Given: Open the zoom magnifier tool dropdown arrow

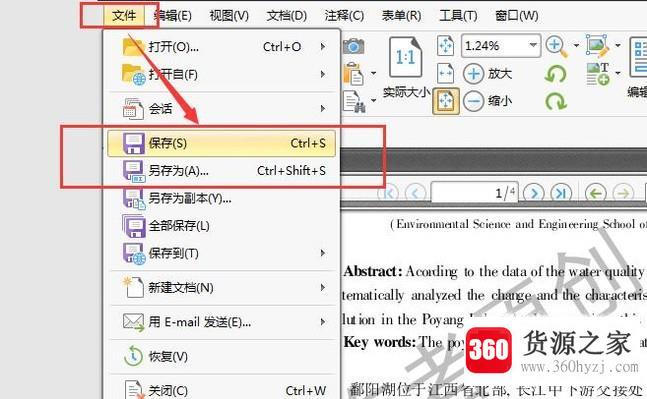Looking at the screenshot, I should pyautogui.click(x=576, y=45).
